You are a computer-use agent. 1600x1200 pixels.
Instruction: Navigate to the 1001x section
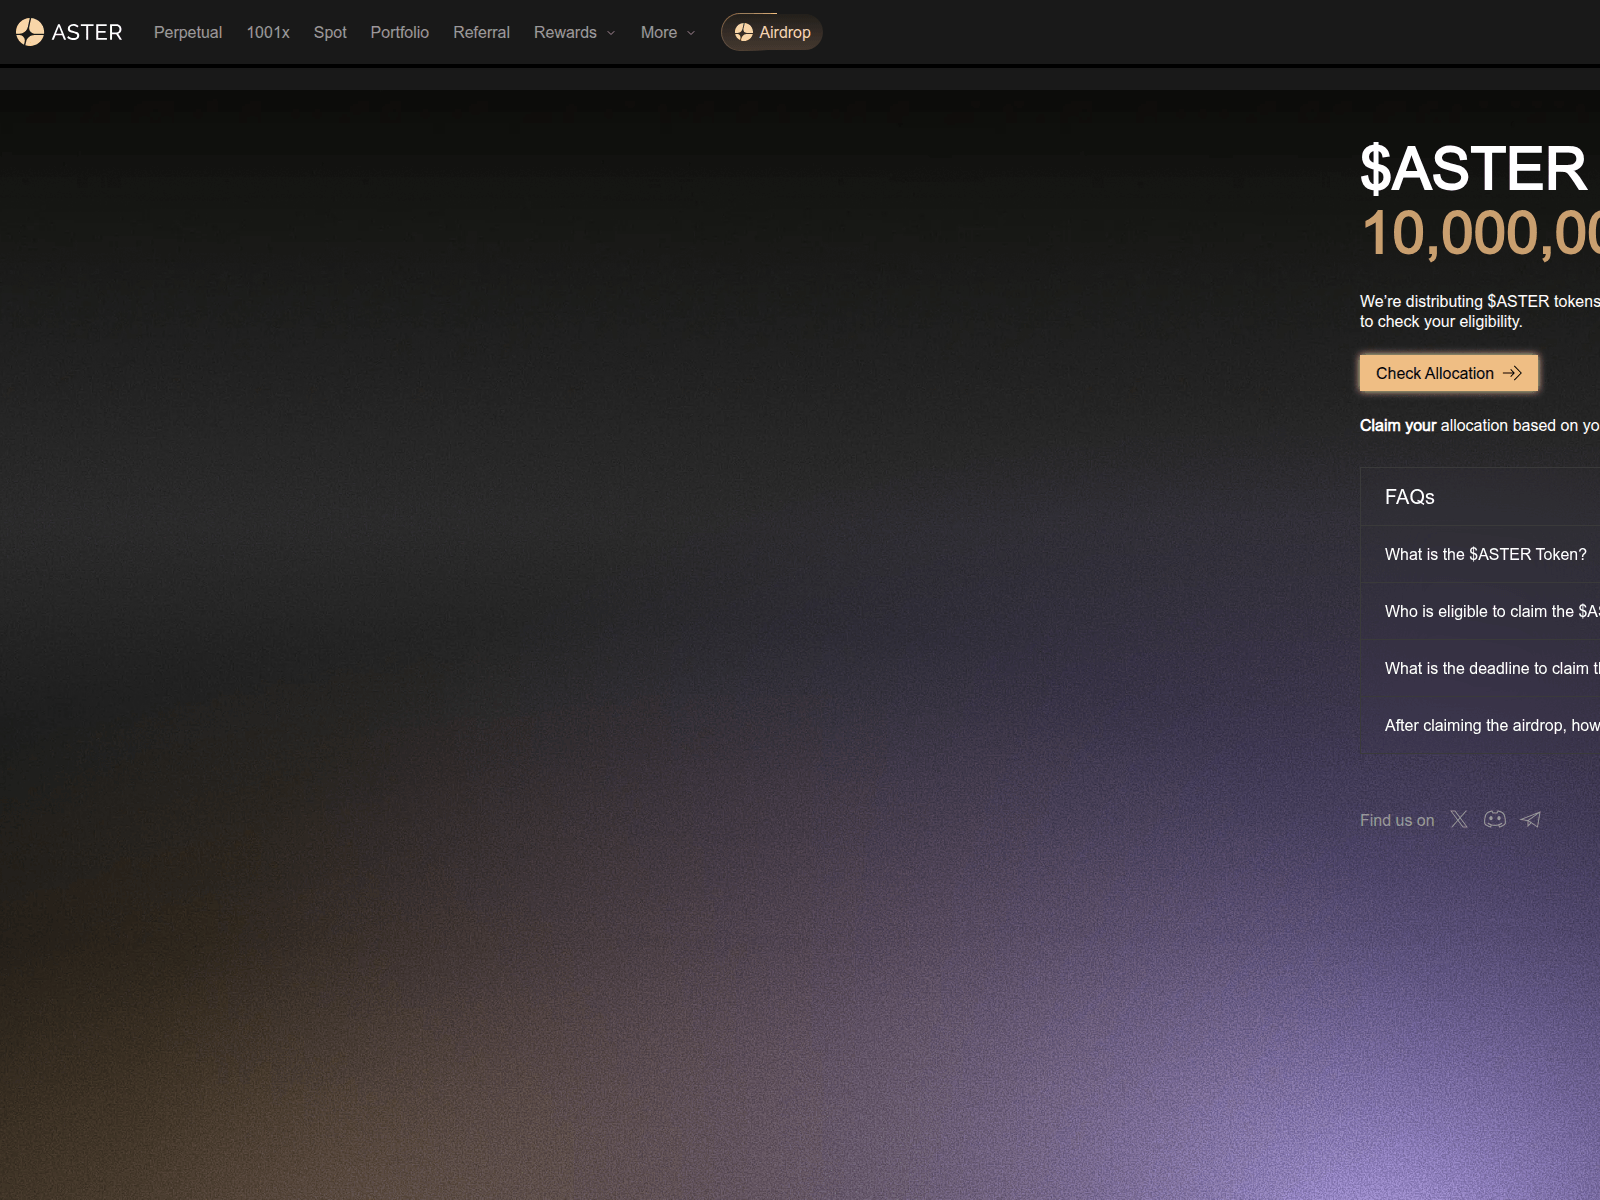(268, 32)
